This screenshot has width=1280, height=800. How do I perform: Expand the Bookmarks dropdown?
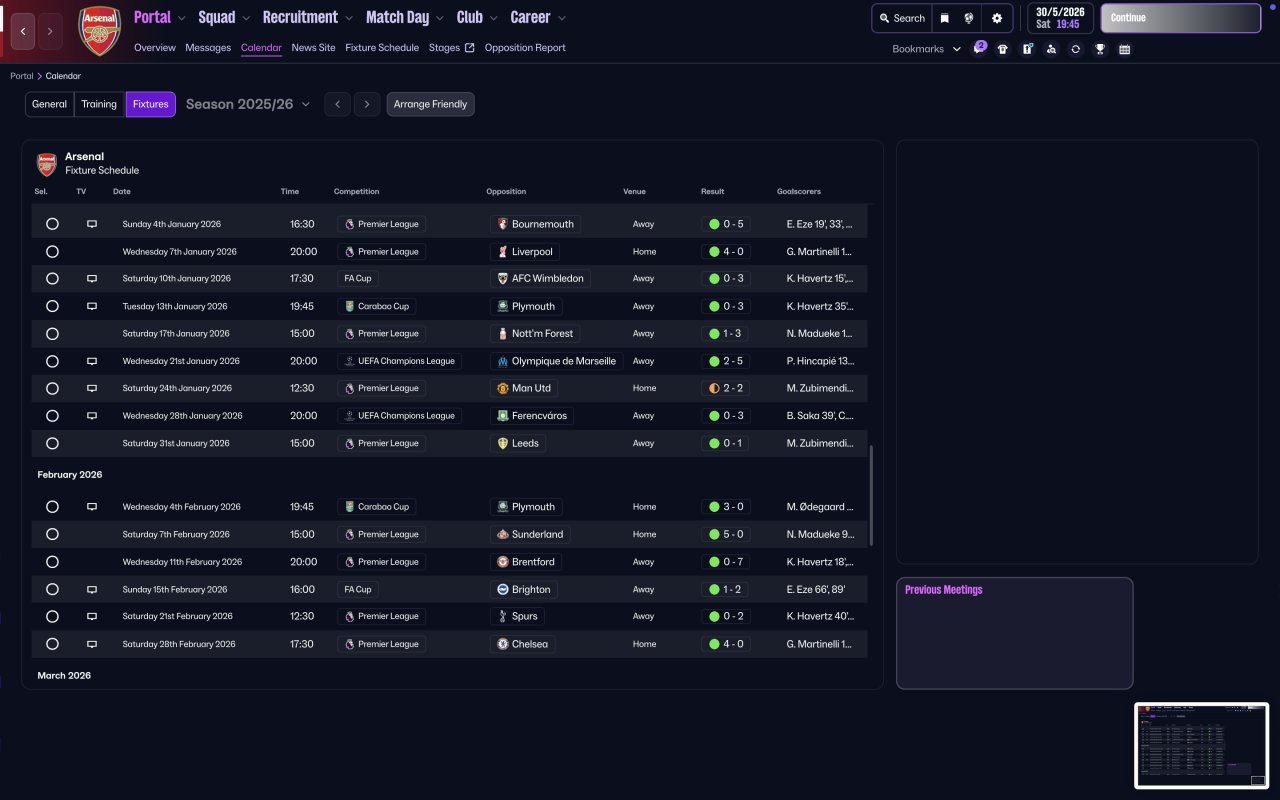coord(927,49)
